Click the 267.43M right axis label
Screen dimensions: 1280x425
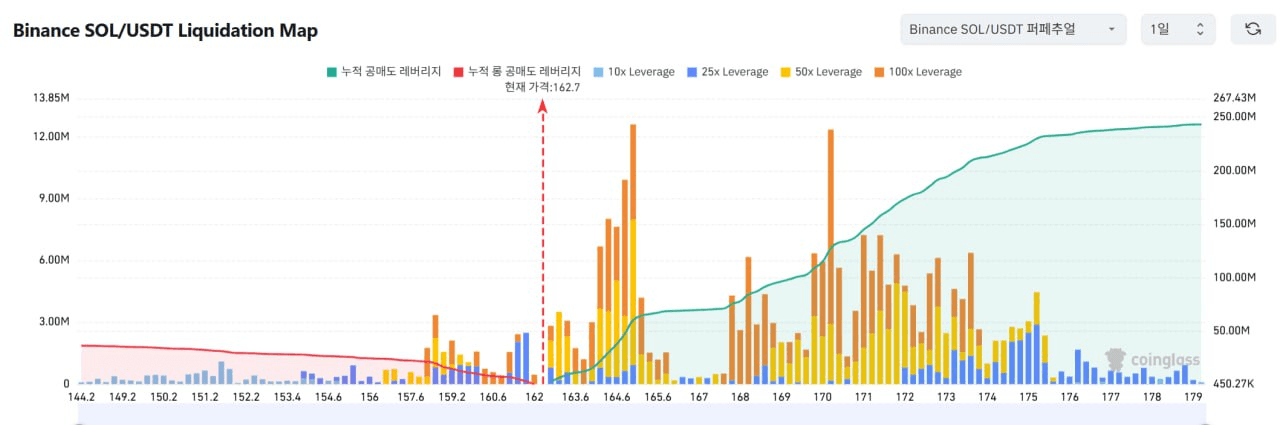(1233, 98)
